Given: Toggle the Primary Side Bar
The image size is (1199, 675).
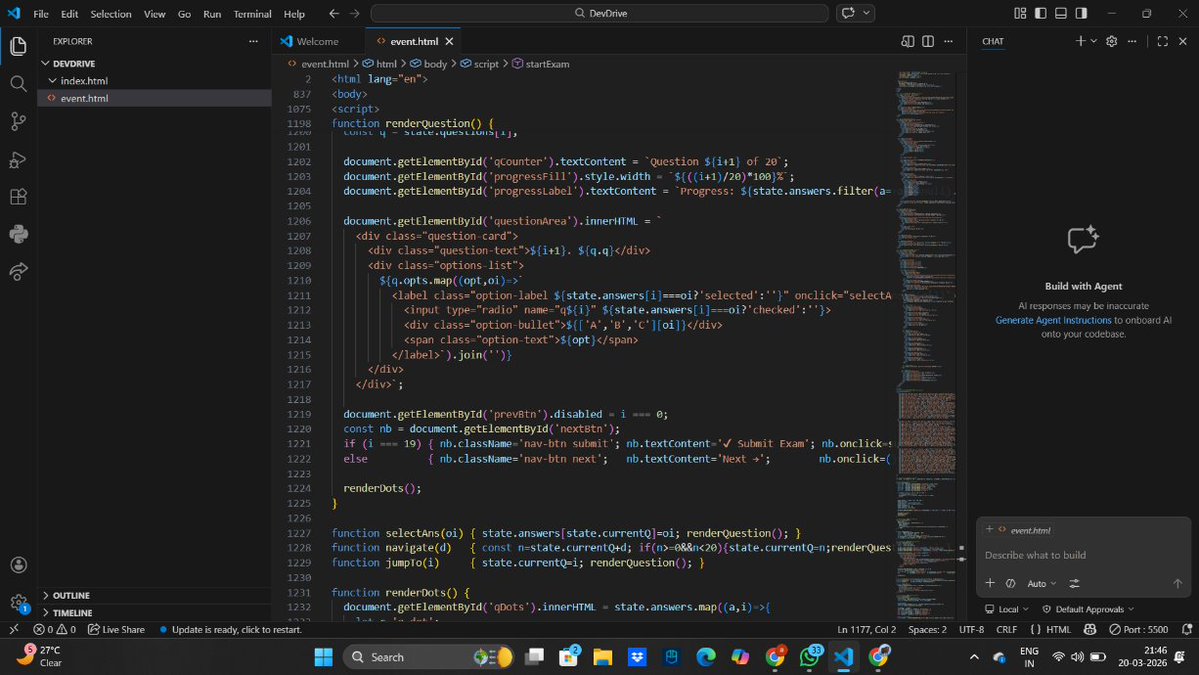Looking at the screenshot, I should tap(1041, 13).
